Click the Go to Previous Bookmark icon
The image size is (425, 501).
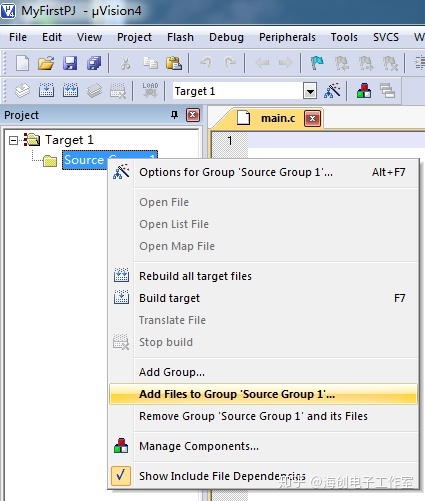tap(342, 63)
